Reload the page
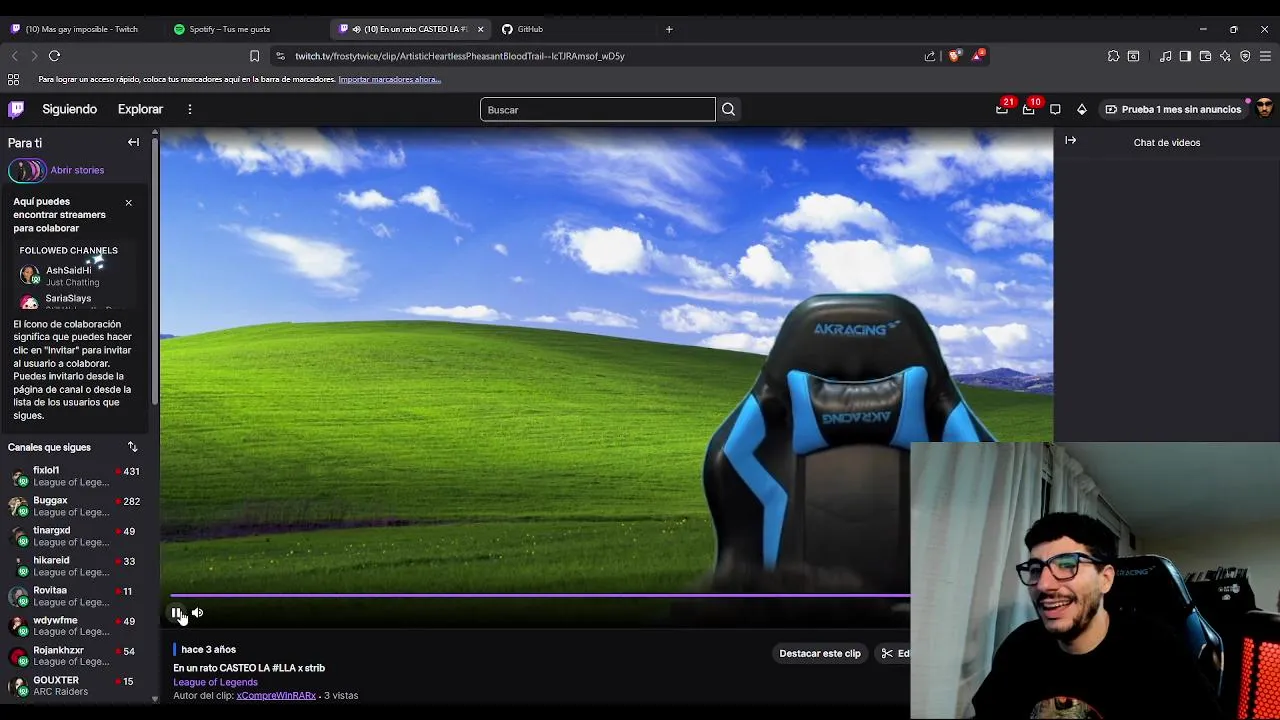 pyautogui.click(x=55, y=56)
